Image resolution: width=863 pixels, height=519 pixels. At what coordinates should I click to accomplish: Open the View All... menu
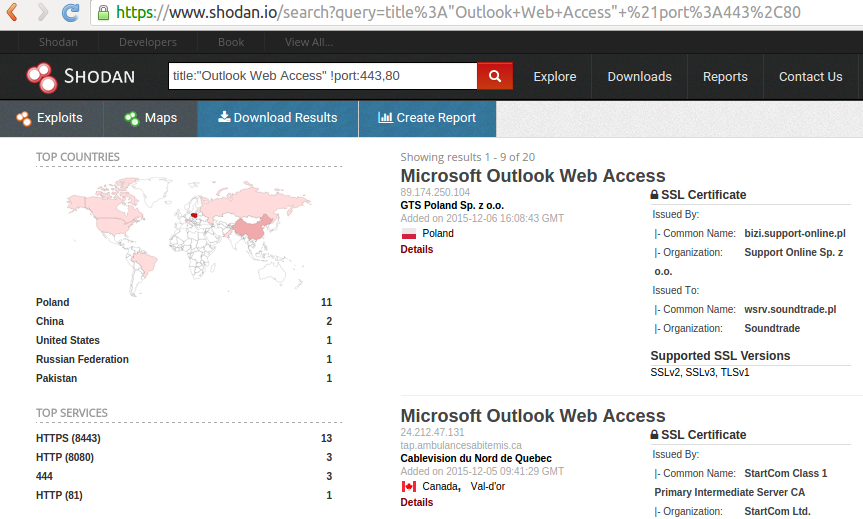coord(309,42)
